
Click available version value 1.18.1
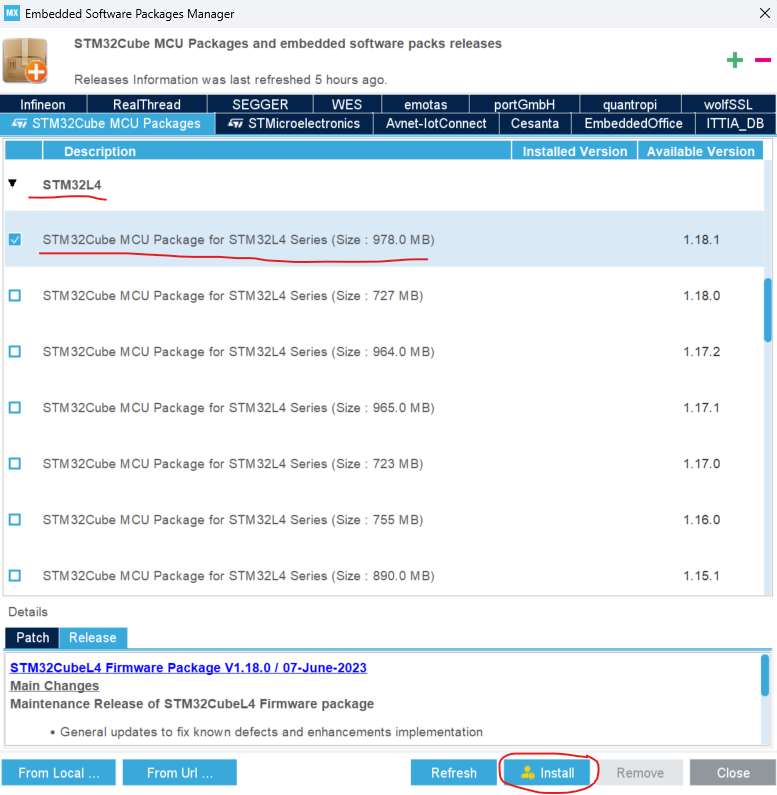tap(701, 239)
